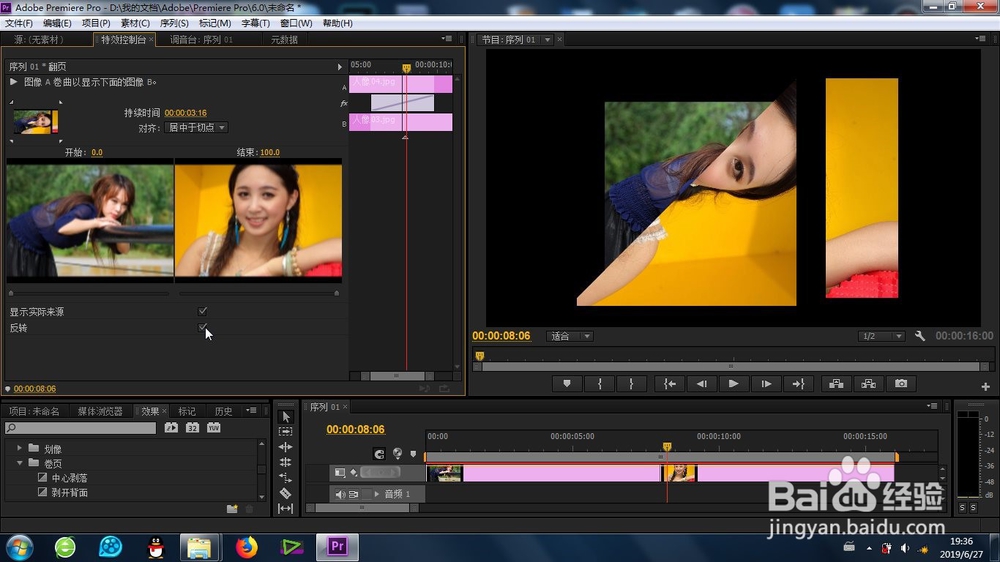The image size is (1000, 562).
Task: Add a marker in Program monitor
Action: (x=566, y=383)
